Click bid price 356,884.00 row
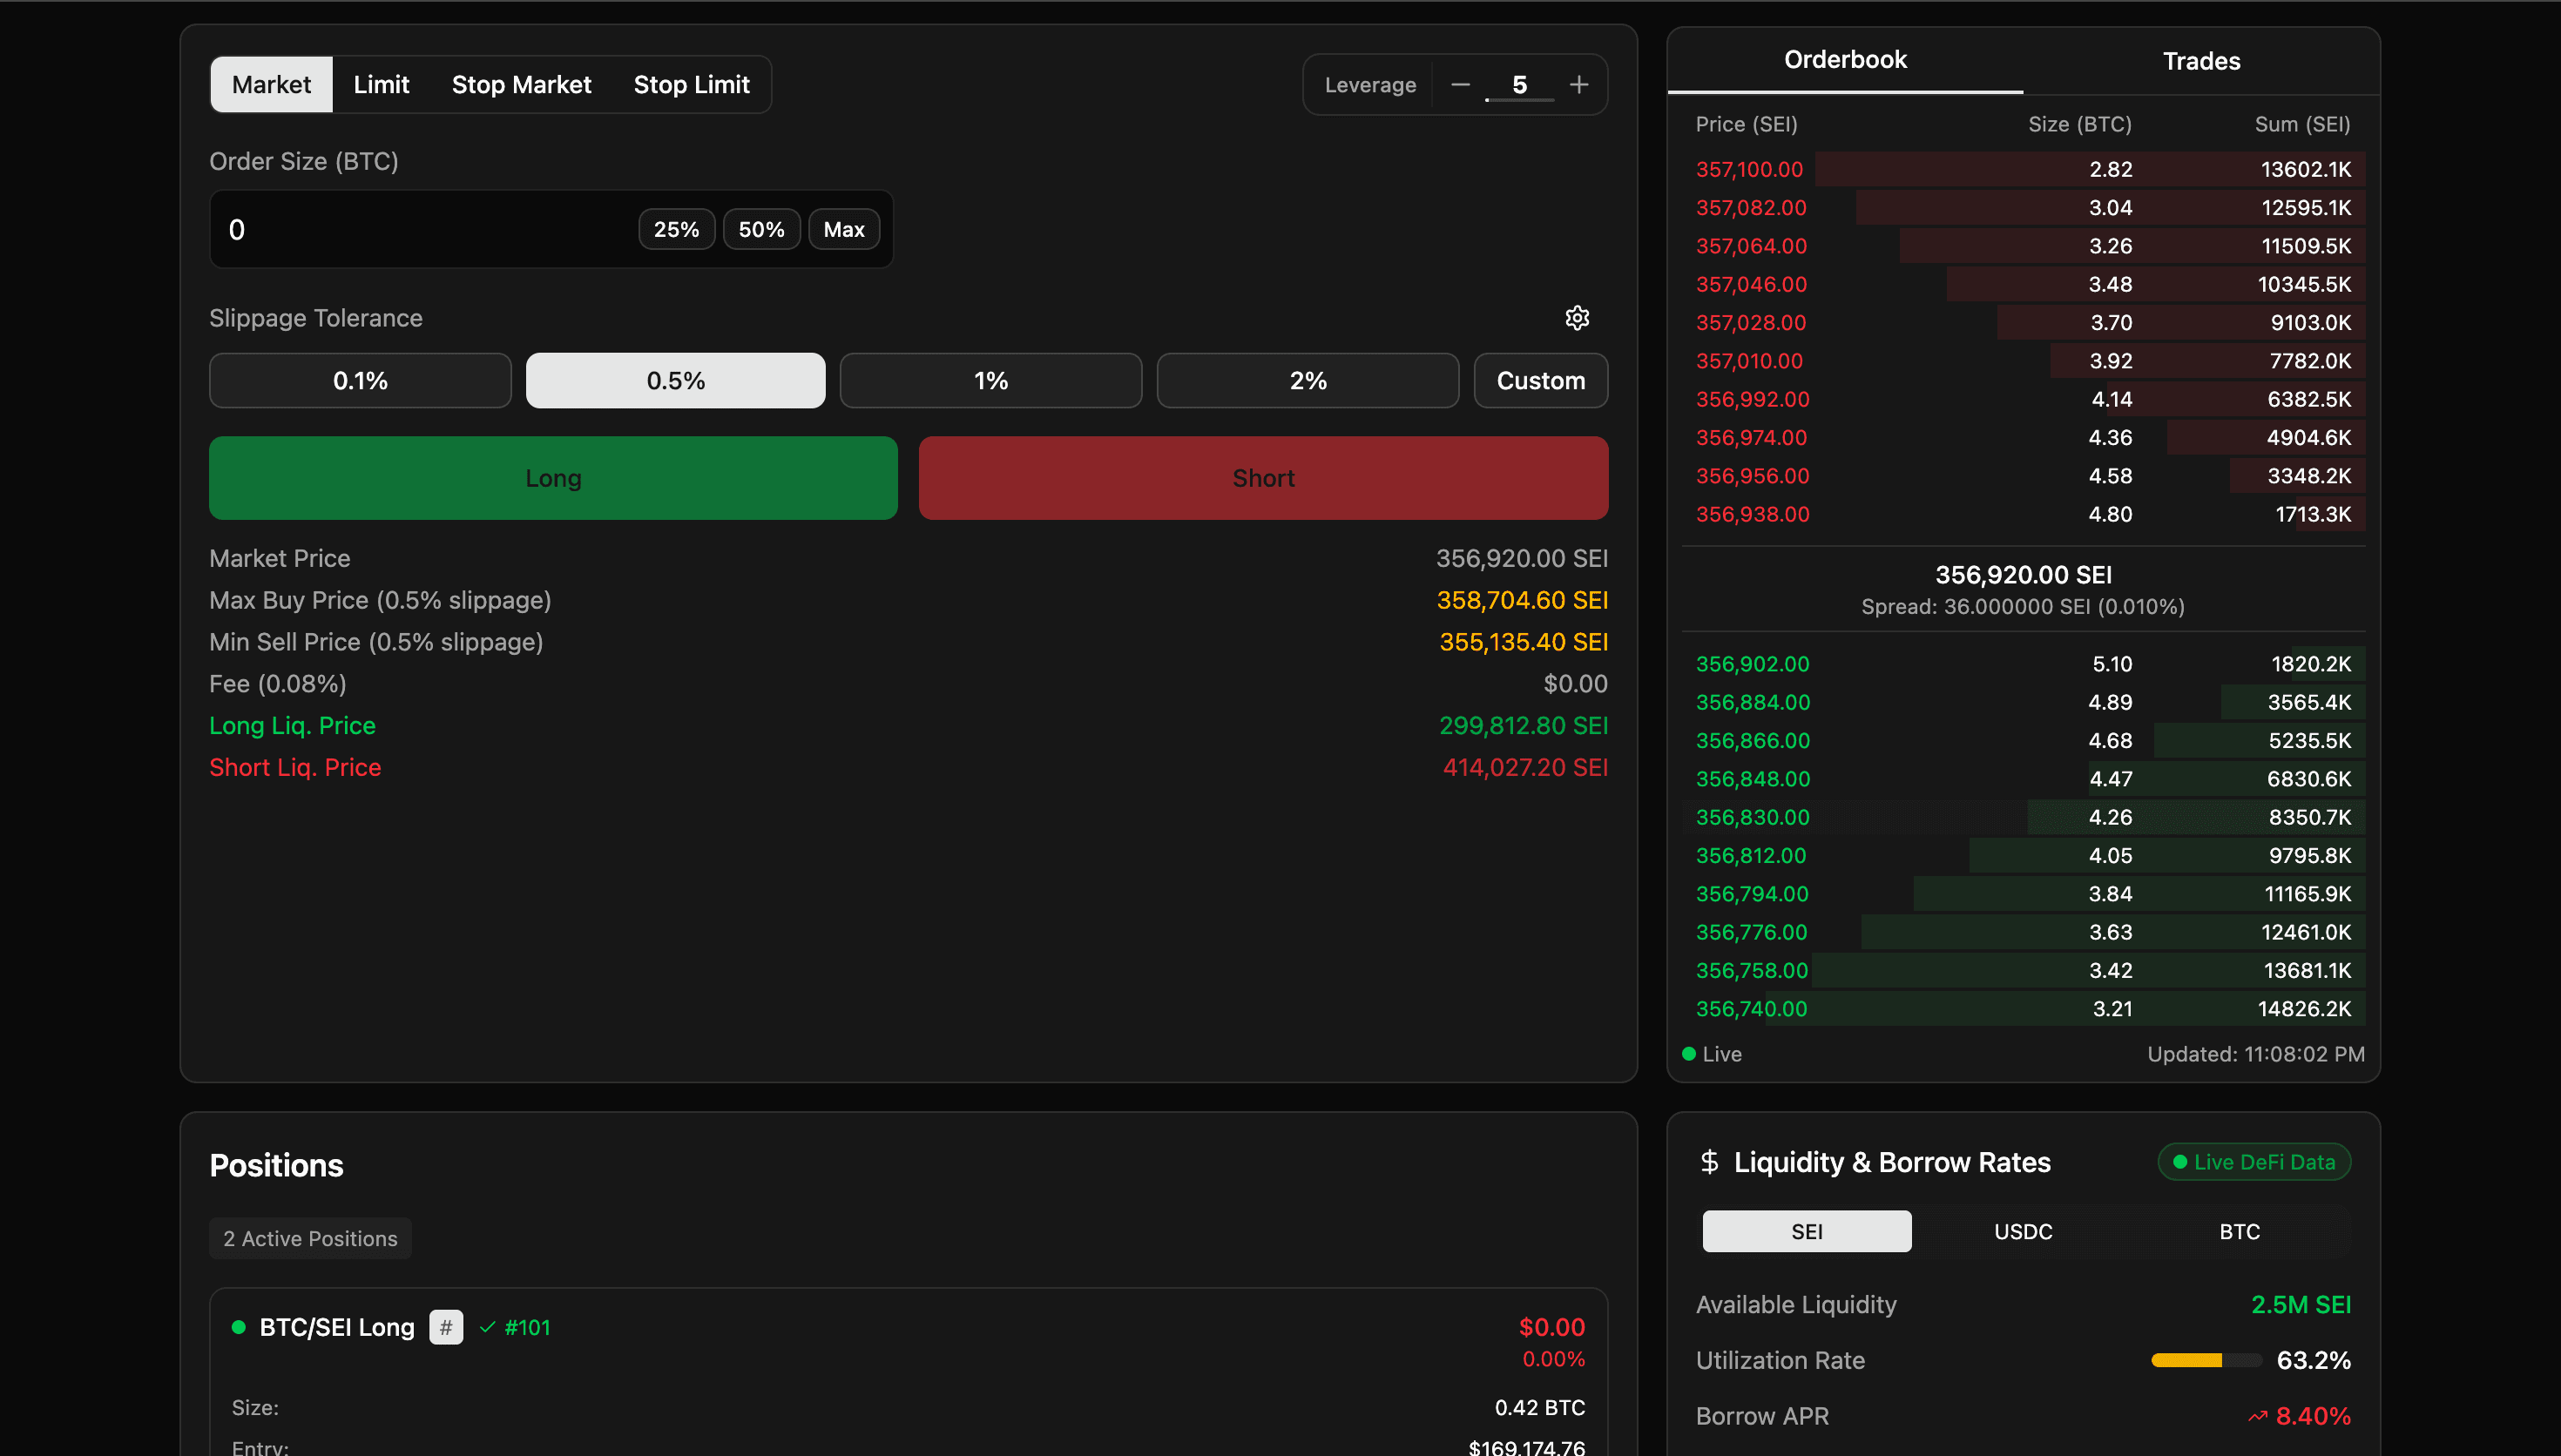The height and width of the screenshot is (1456, 2561). [x=2023, y=703]
